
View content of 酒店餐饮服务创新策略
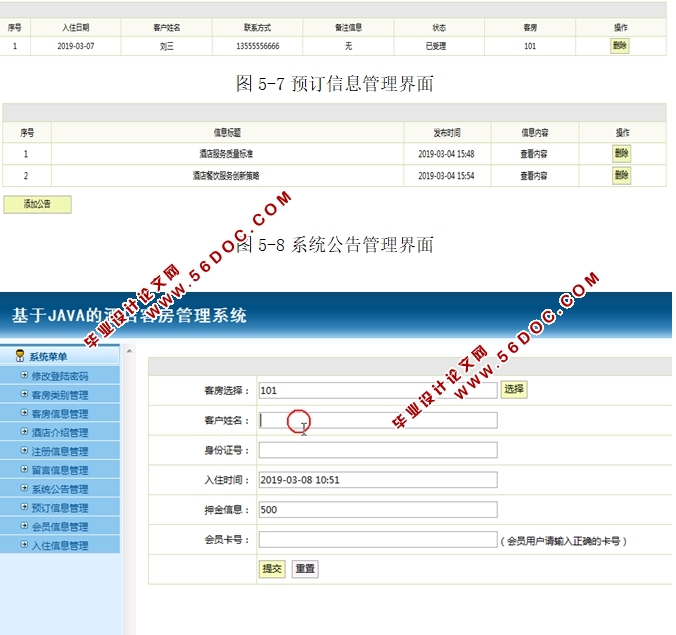[534, 176]
